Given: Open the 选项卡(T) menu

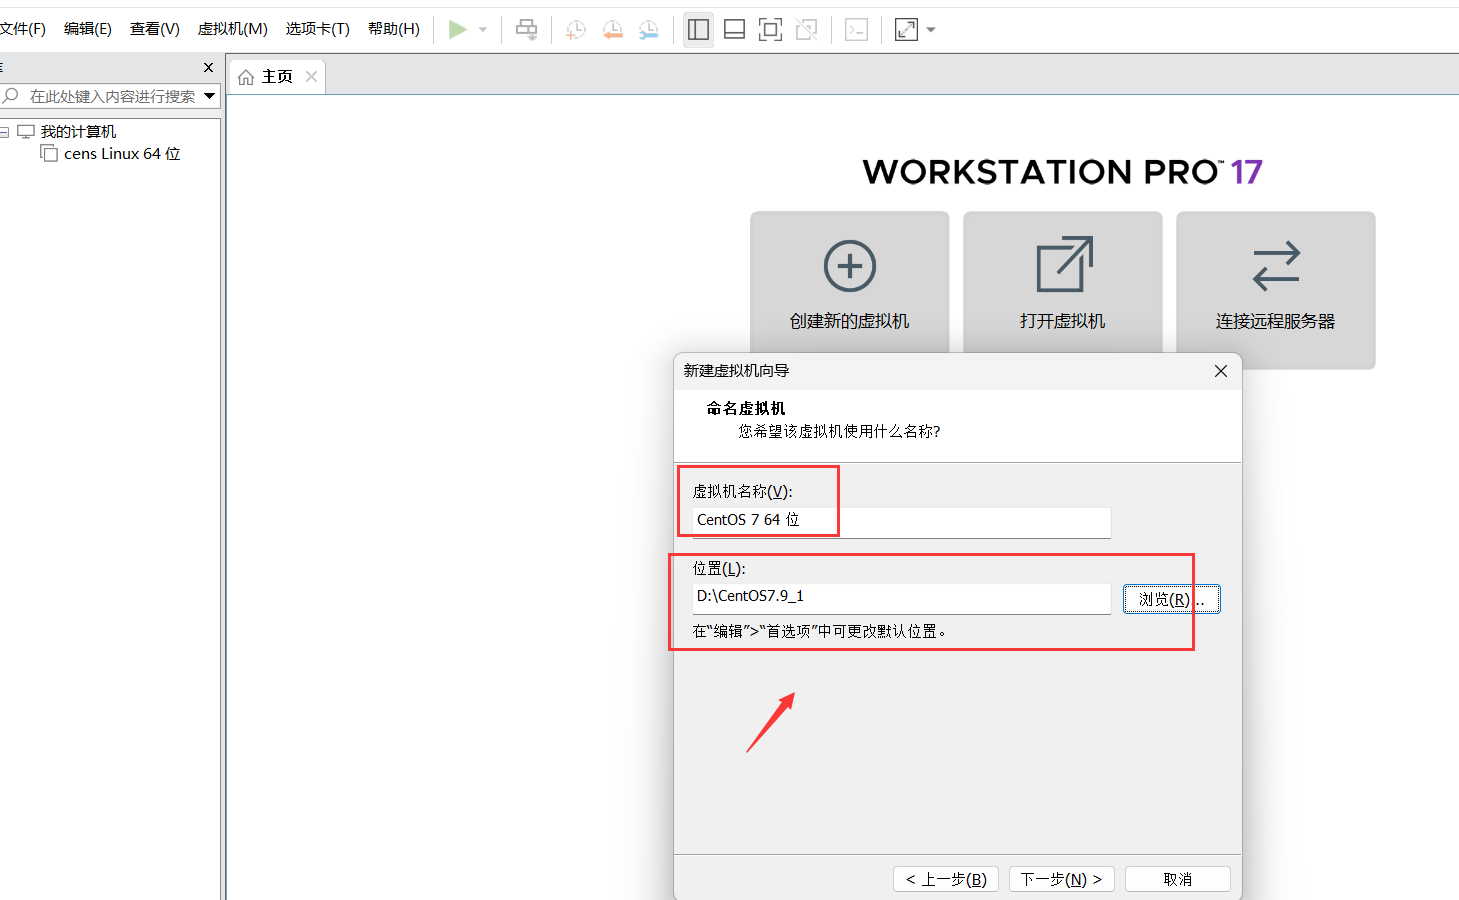Looking at the screenshot, I should (x=318, y=29).
